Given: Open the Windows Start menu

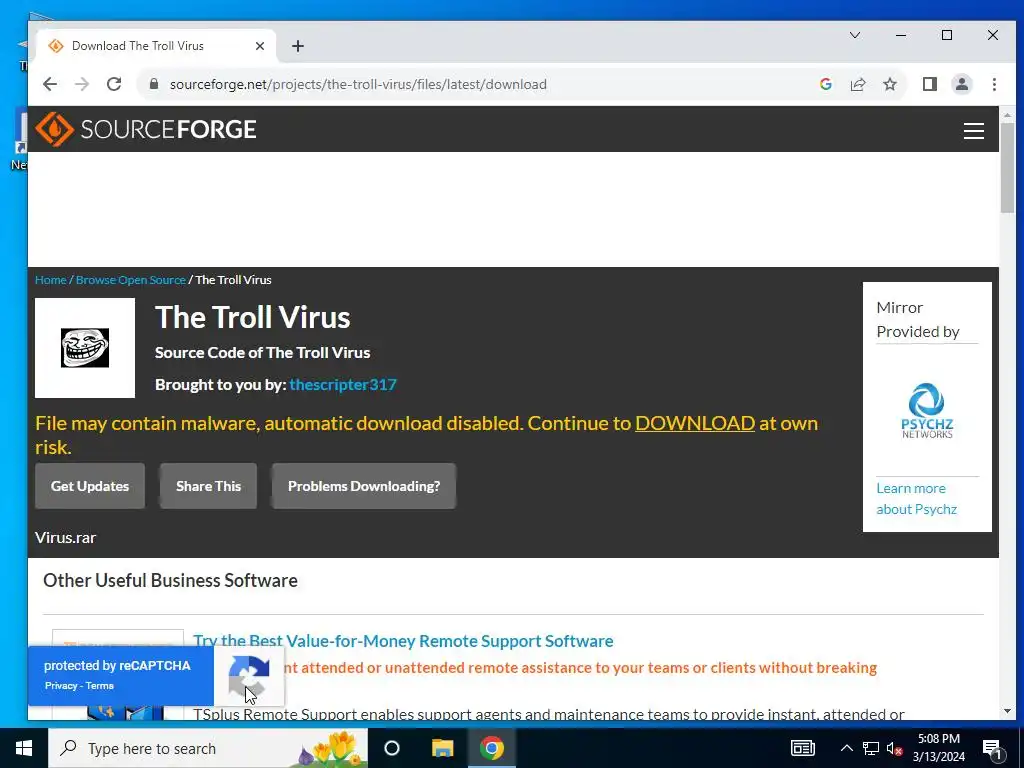Looking at the screenshot, I should pyautogui.click(x=24, y=748).
